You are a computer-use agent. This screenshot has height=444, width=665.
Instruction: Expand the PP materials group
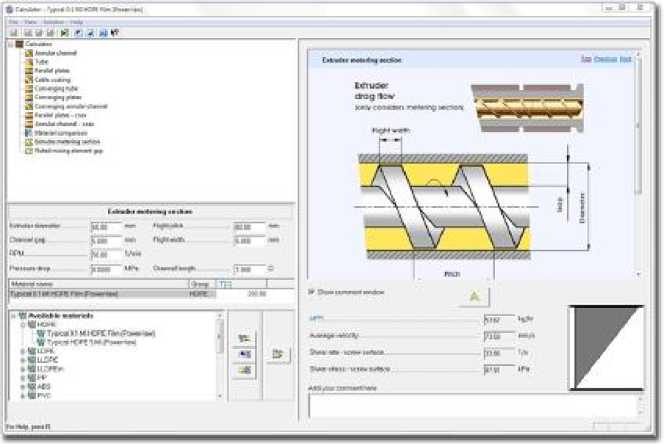(23, 378)
